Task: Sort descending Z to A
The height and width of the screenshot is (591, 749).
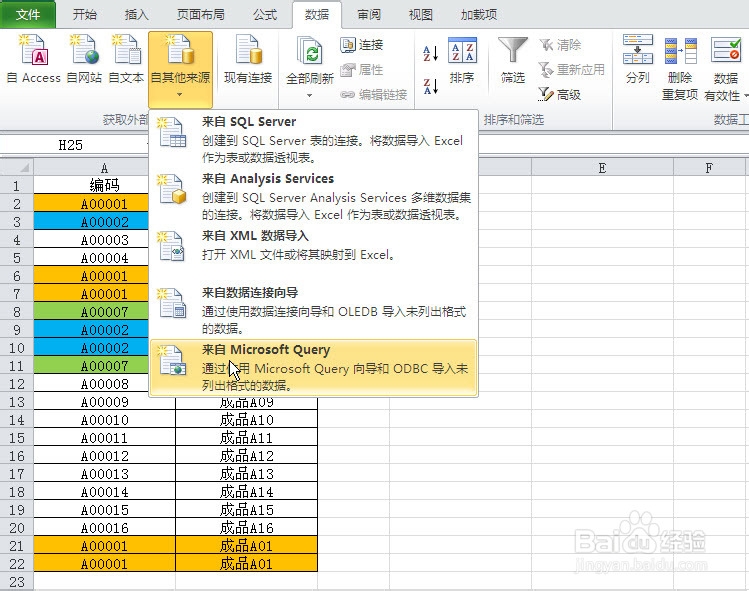Action: 430,86
